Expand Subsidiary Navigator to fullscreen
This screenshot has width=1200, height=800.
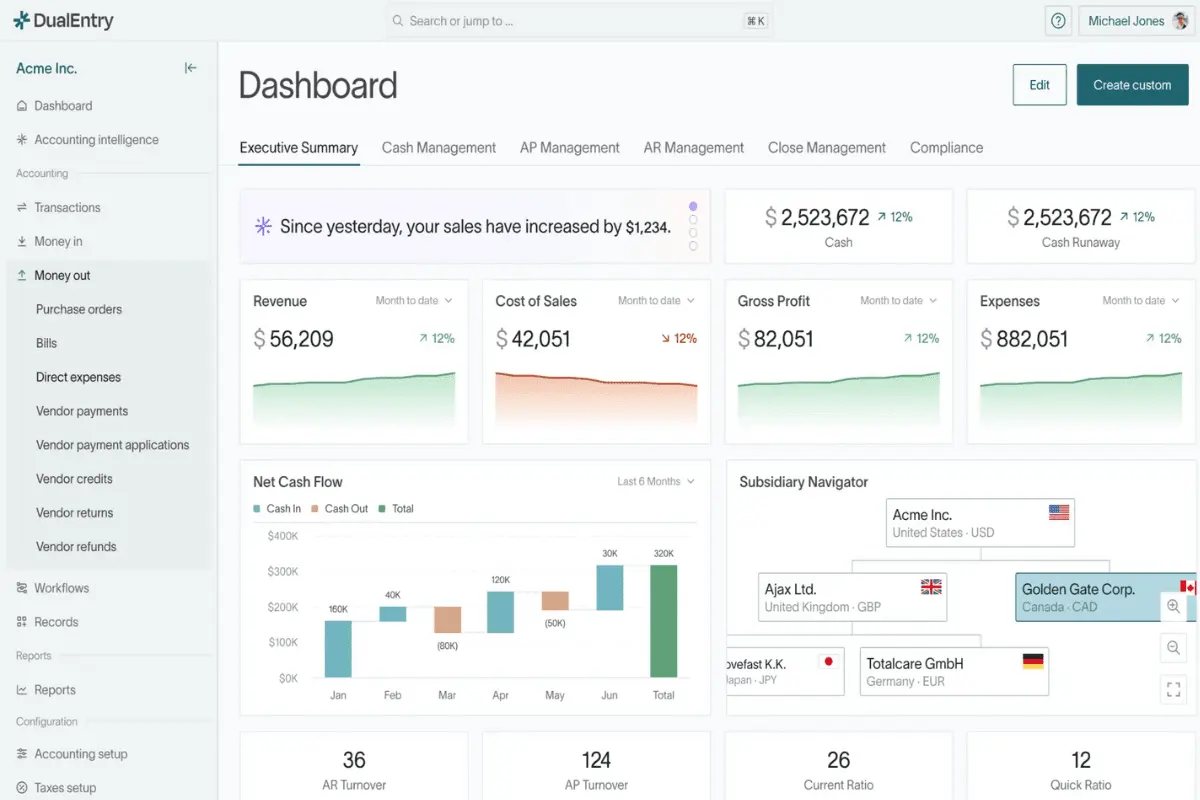click(x=1174, y=689)
